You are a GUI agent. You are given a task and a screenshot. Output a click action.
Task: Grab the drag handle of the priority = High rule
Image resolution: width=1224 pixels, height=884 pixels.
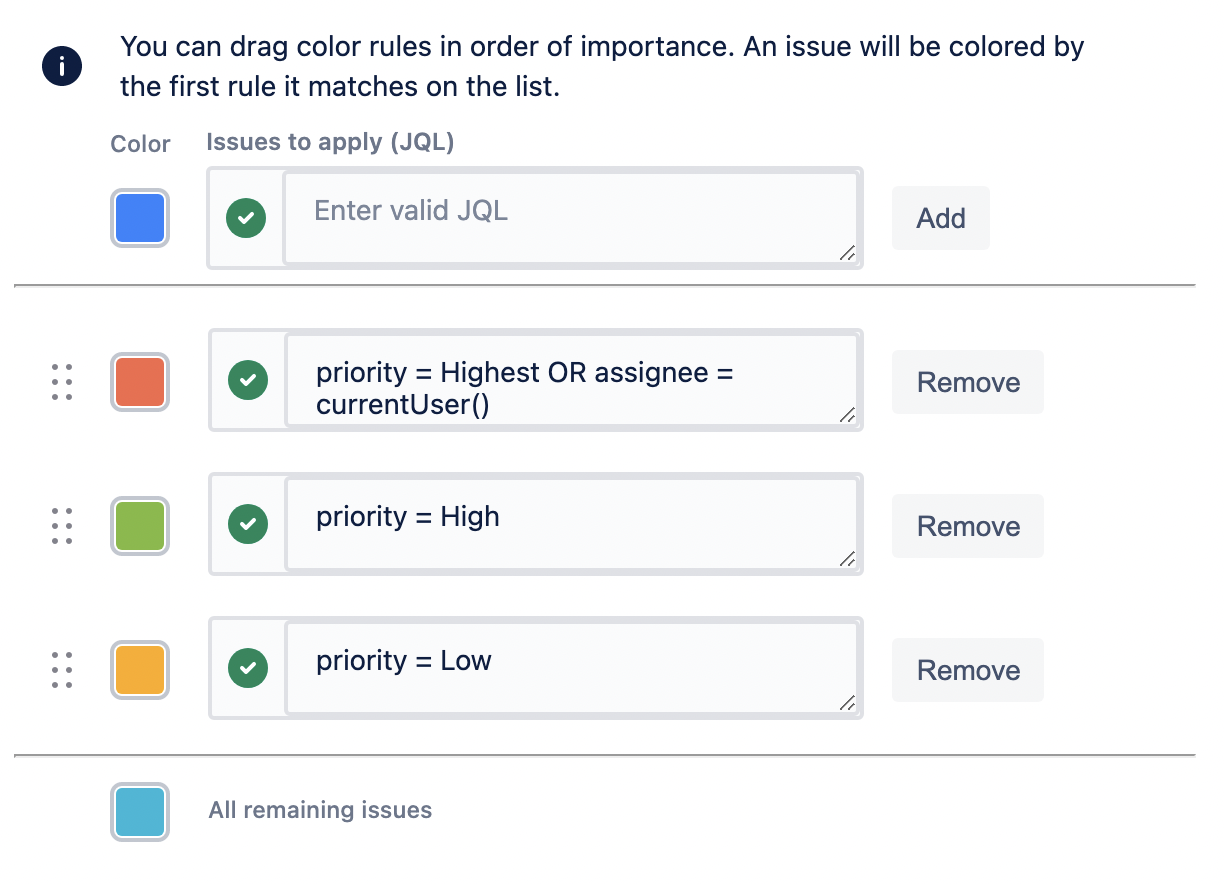[x=62, y=526]
